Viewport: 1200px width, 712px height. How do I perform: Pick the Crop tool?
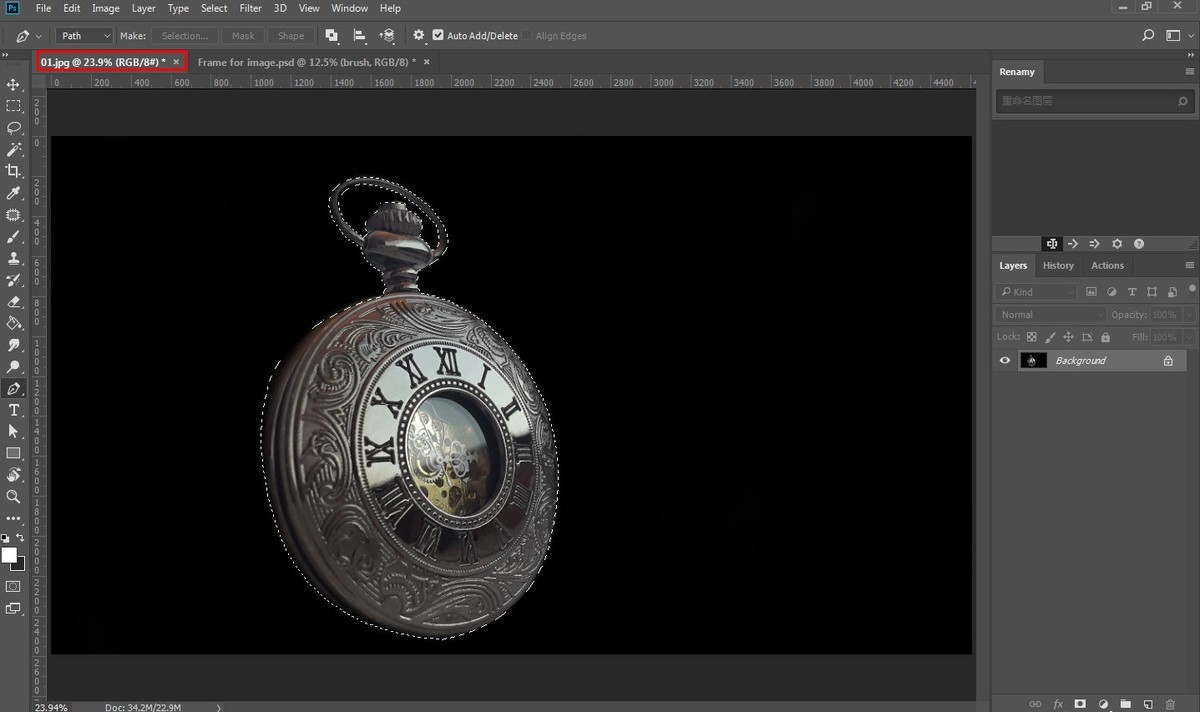tap(14, 171)
